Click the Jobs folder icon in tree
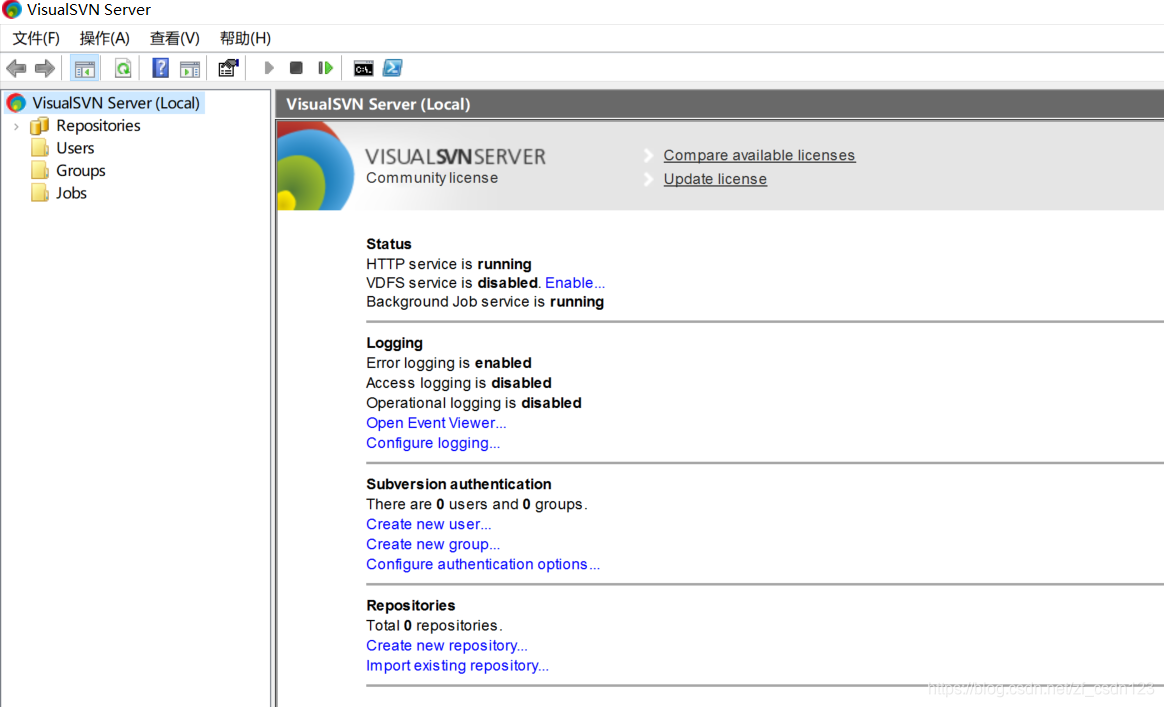The image size is (1164, 707). click(x=40, y=192)
